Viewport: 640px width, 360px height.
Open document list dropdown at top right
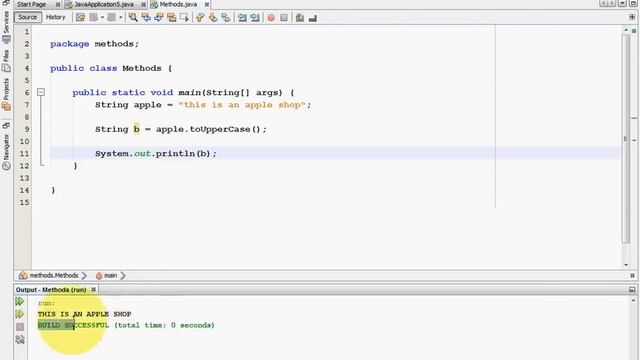click(x=622, y=3)
